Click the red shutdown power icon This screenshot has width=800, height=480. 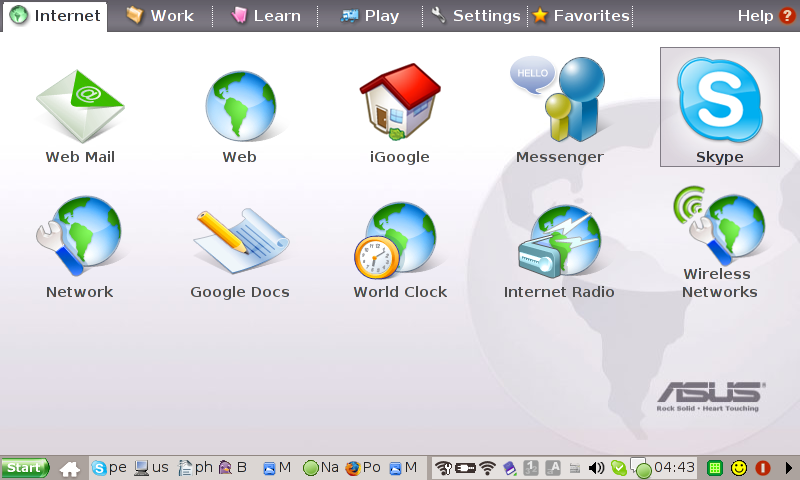[763, 468]
